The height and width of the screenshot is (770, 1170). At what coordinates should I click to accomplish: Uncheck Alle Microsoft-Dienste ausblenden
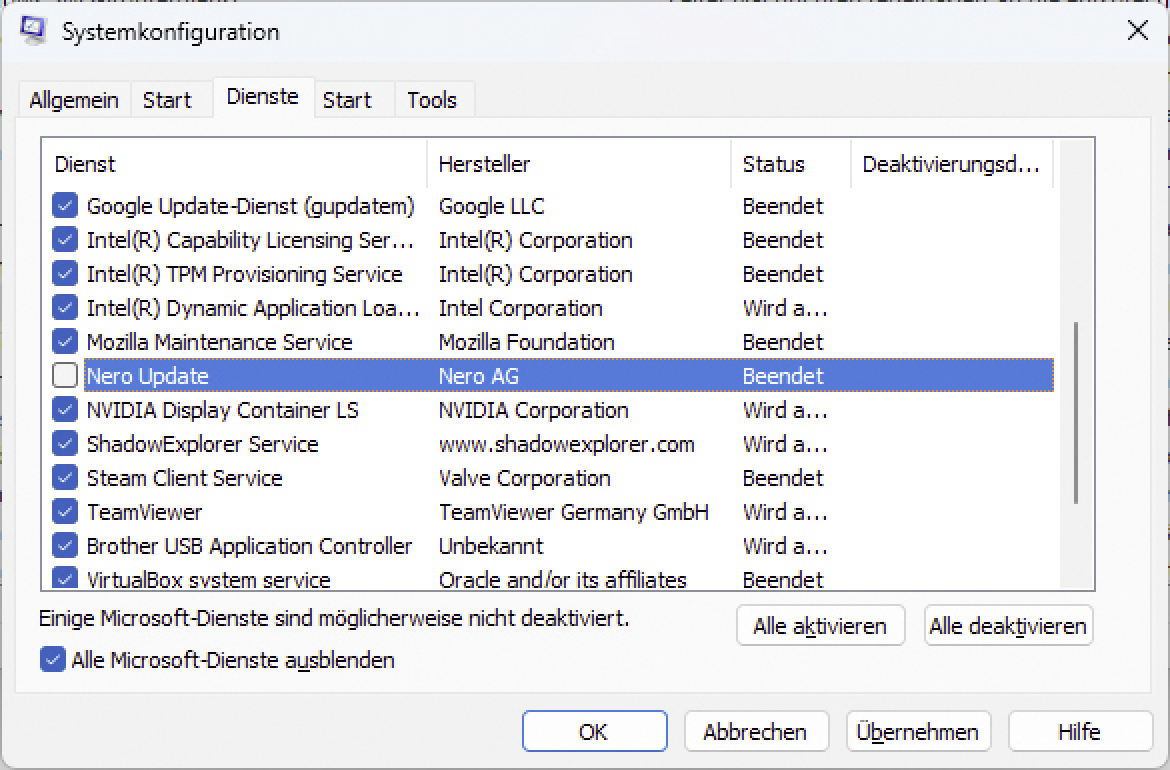coord(53,660)
